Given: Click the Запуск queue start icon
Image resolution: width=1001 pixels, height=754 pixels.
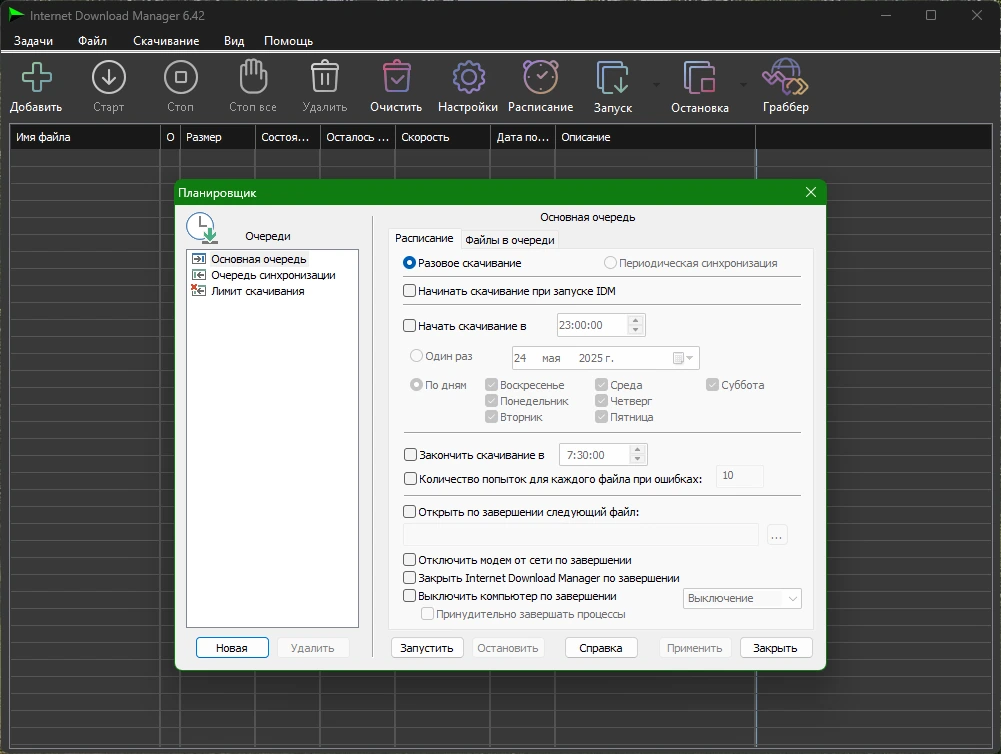Looking at the screenshot, I should point(613,78).
